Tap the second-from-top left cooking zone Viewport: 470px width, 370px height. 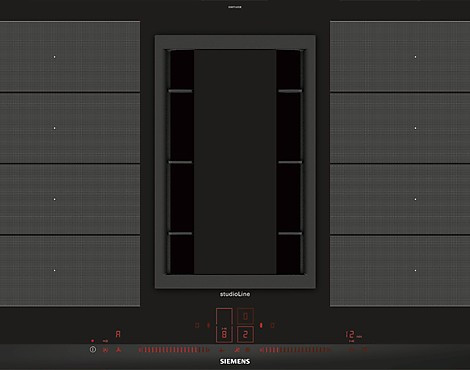[70, 128]
